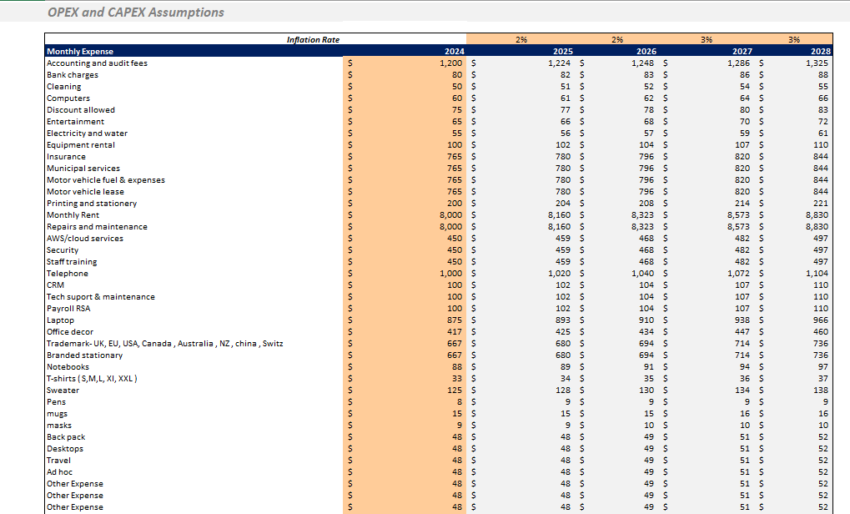Image resolution: width=850 pixels, height=514 pixels.
Task: Select the Electricity and water row label
Action: click(87, 133)
